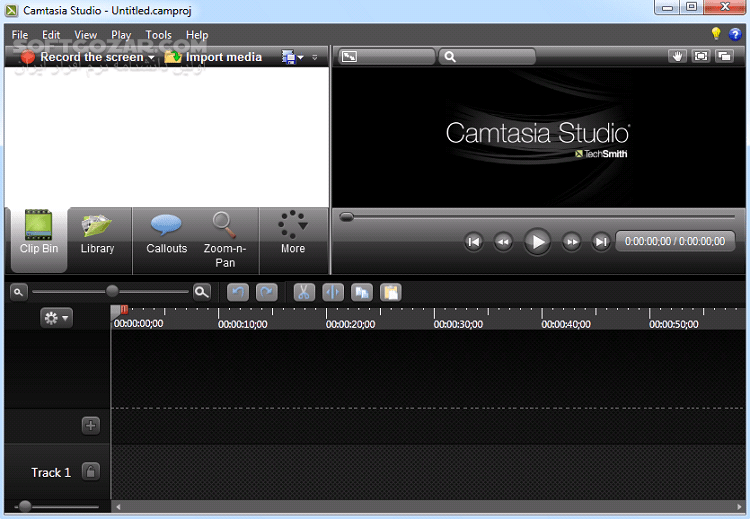750x519 pixels.
Task: Click timeline scrollbar right arrow
Action: [x=739, y=507]
